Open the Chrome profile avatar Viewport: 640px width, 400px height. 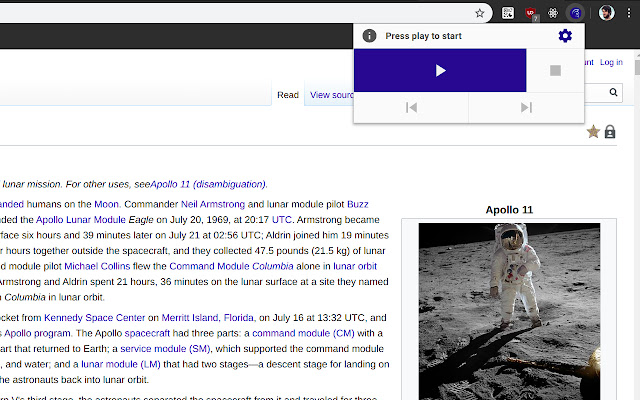coord(606,13)
